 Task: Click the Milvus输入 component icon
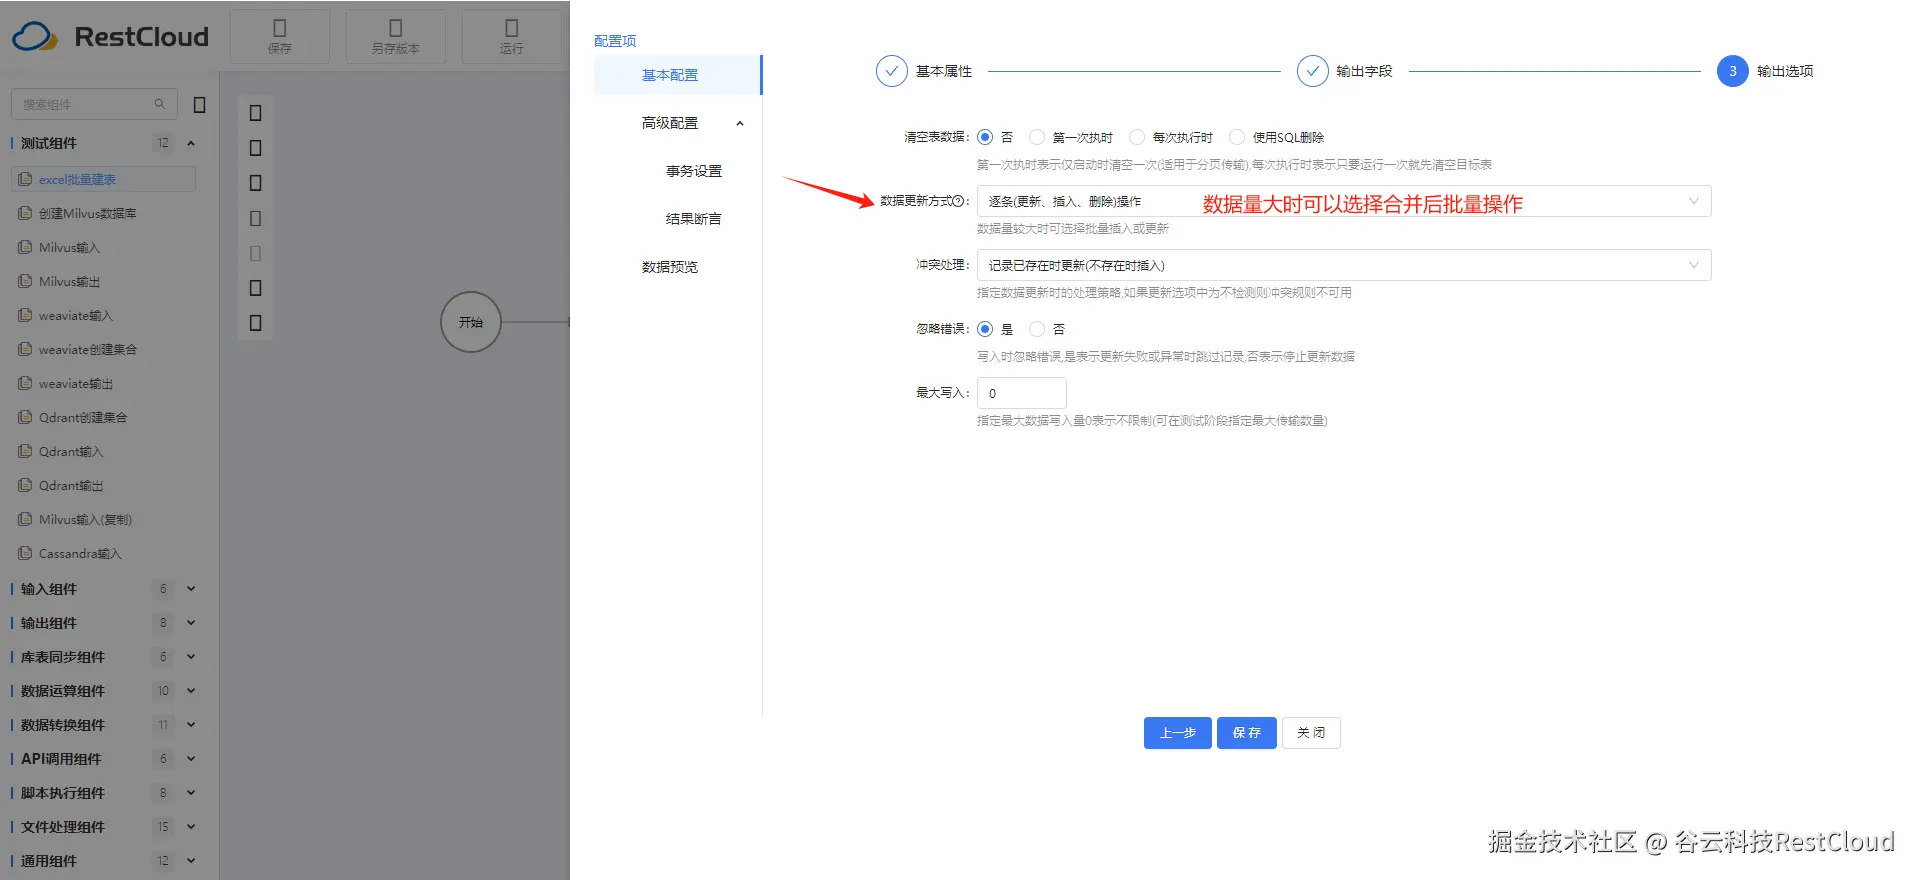[26, 247]
